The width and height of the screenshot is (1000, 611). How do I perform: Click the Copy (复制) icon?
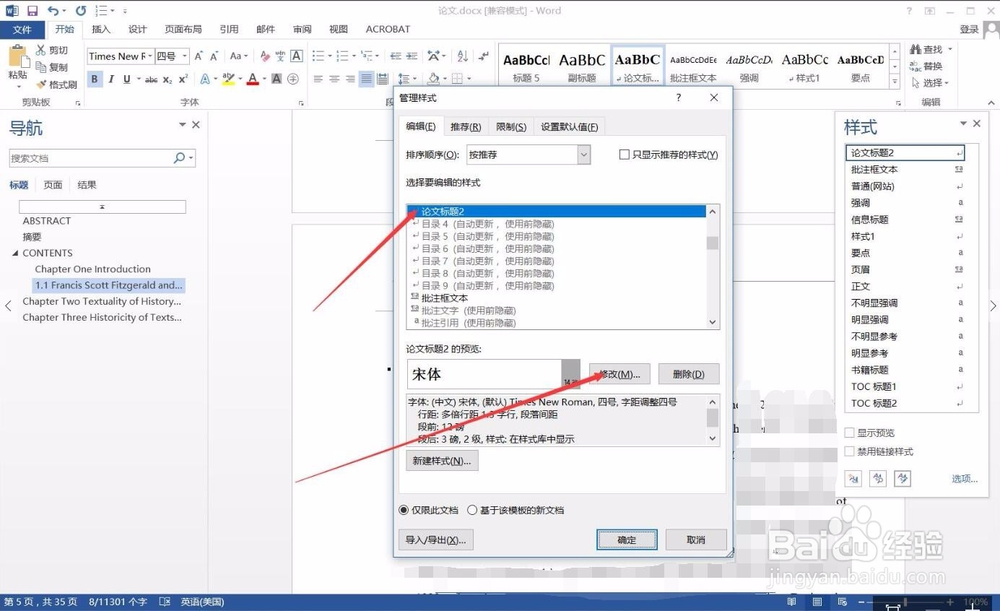pyautogui.click(x=41, y=67)
